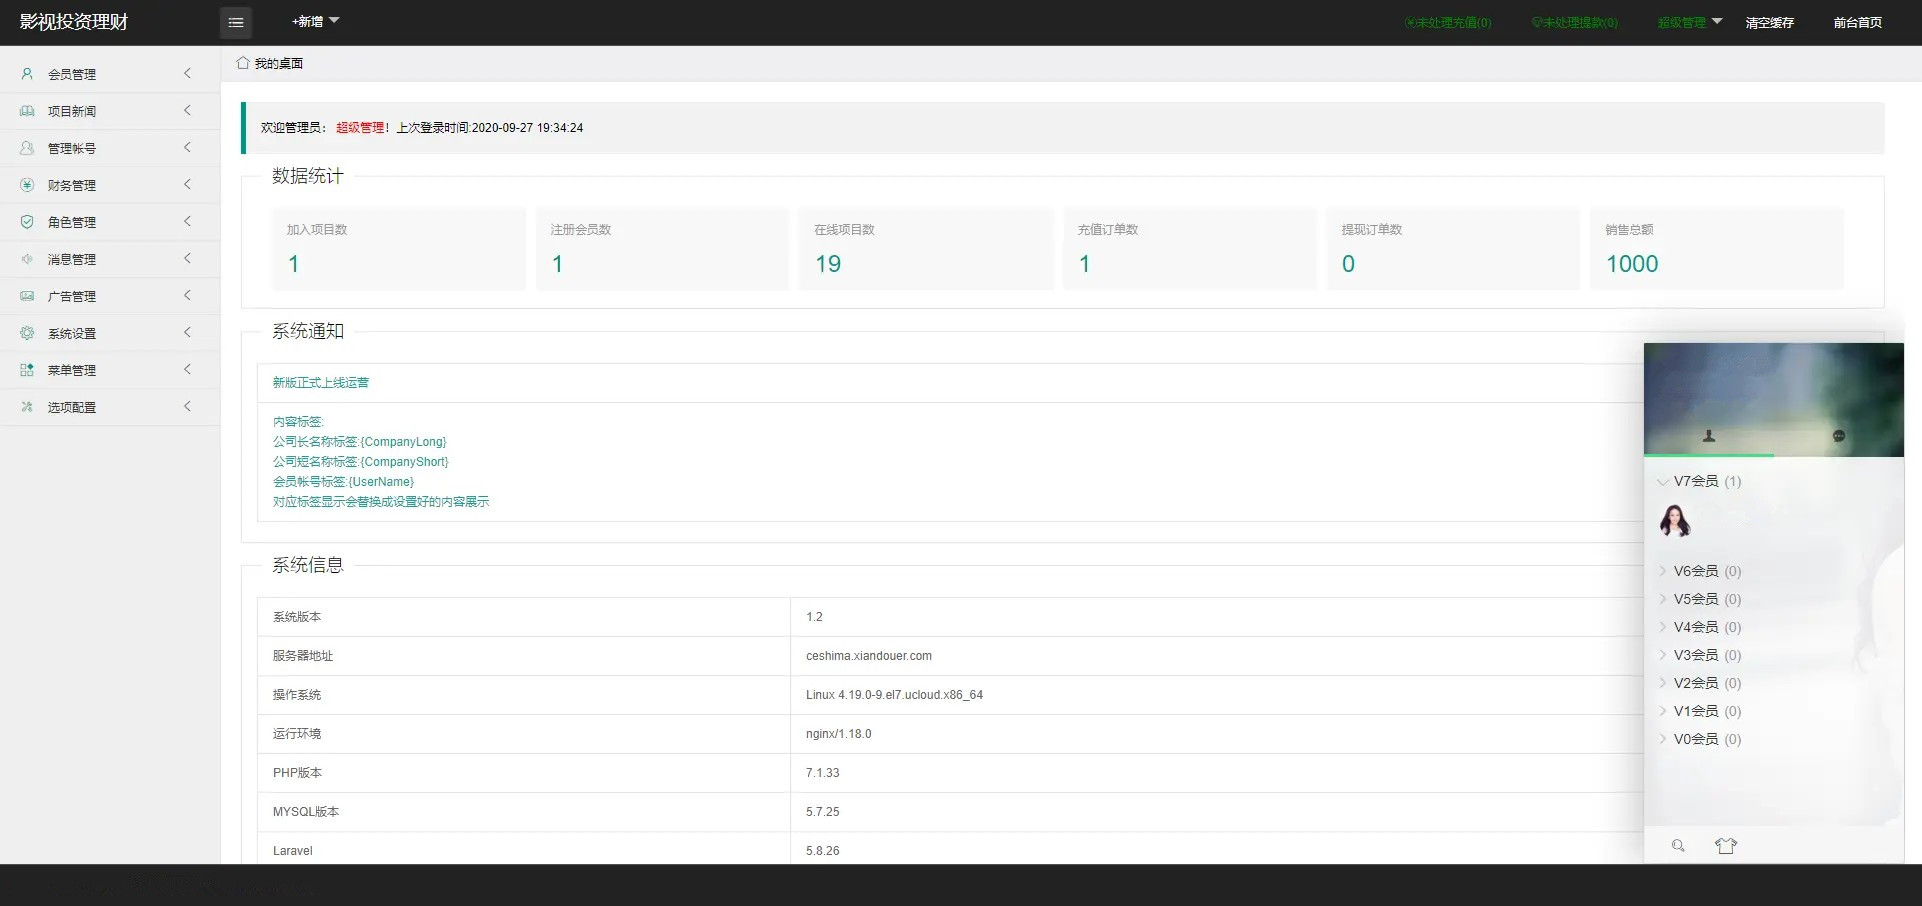Click the red 超级管理 text in welcome banner
1922x906 pixels.
tap(360, 128)
